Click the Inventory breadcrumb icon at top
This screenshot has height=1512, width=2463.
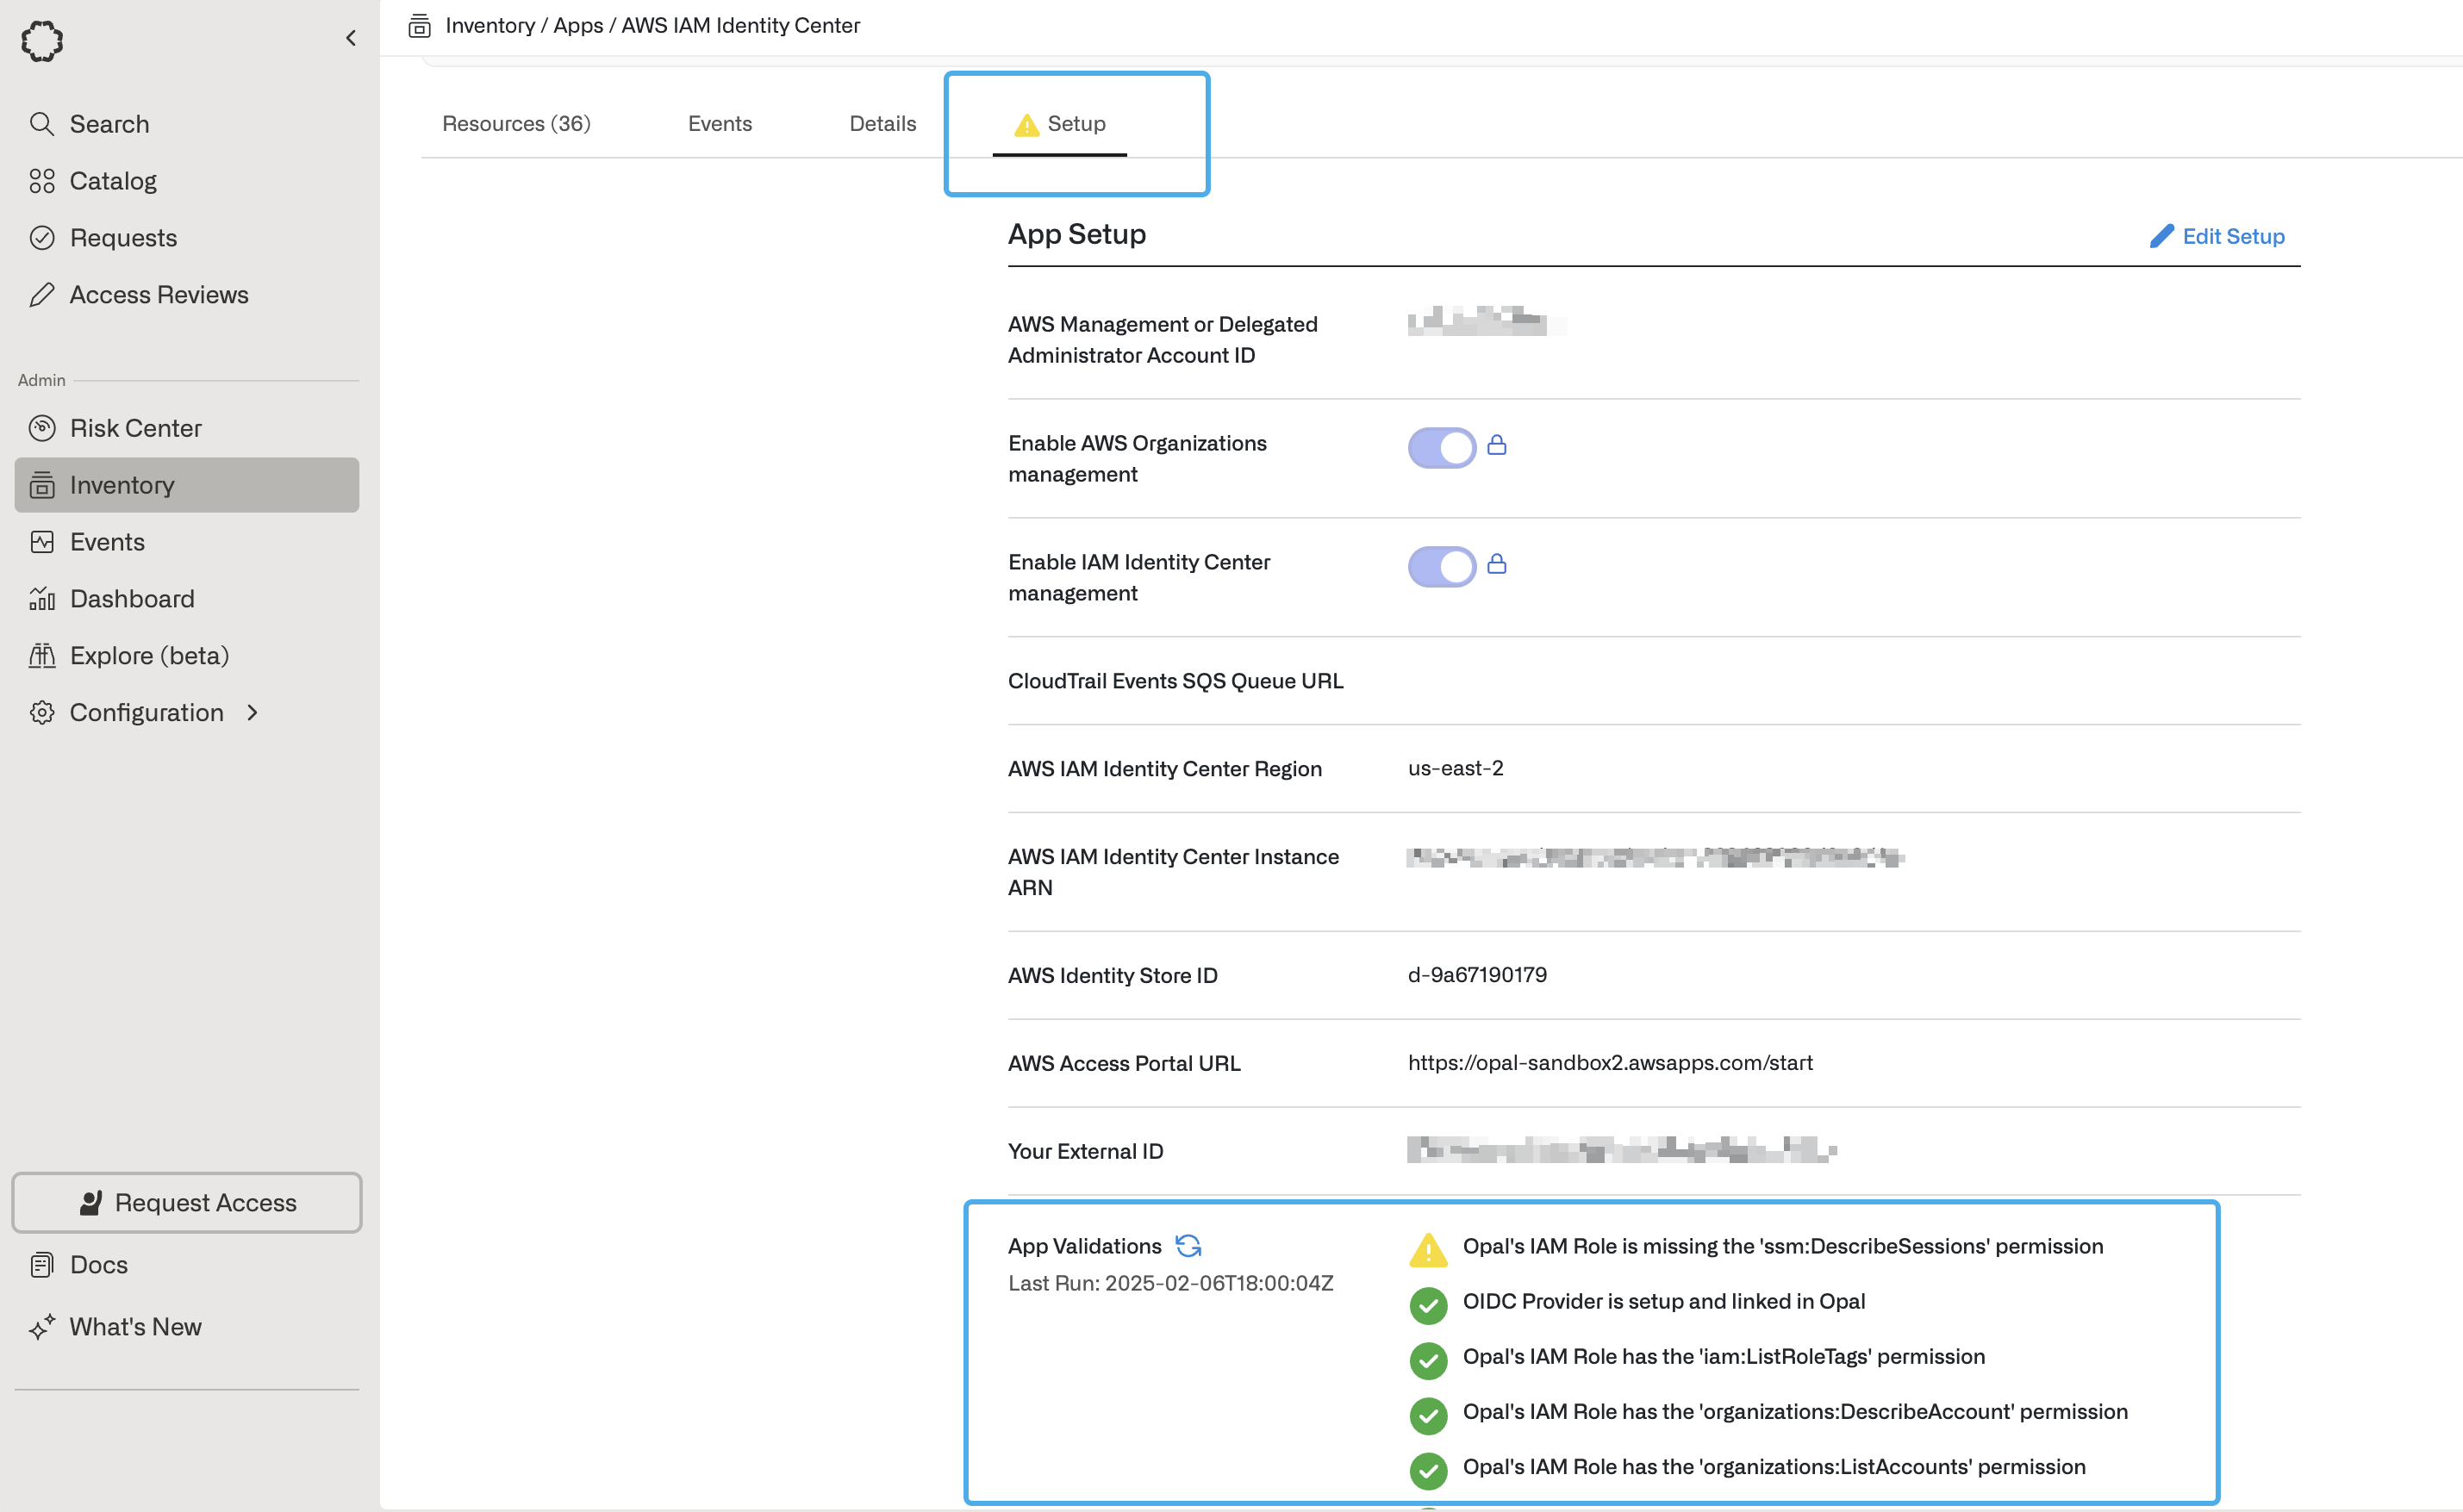coord(419,26)
